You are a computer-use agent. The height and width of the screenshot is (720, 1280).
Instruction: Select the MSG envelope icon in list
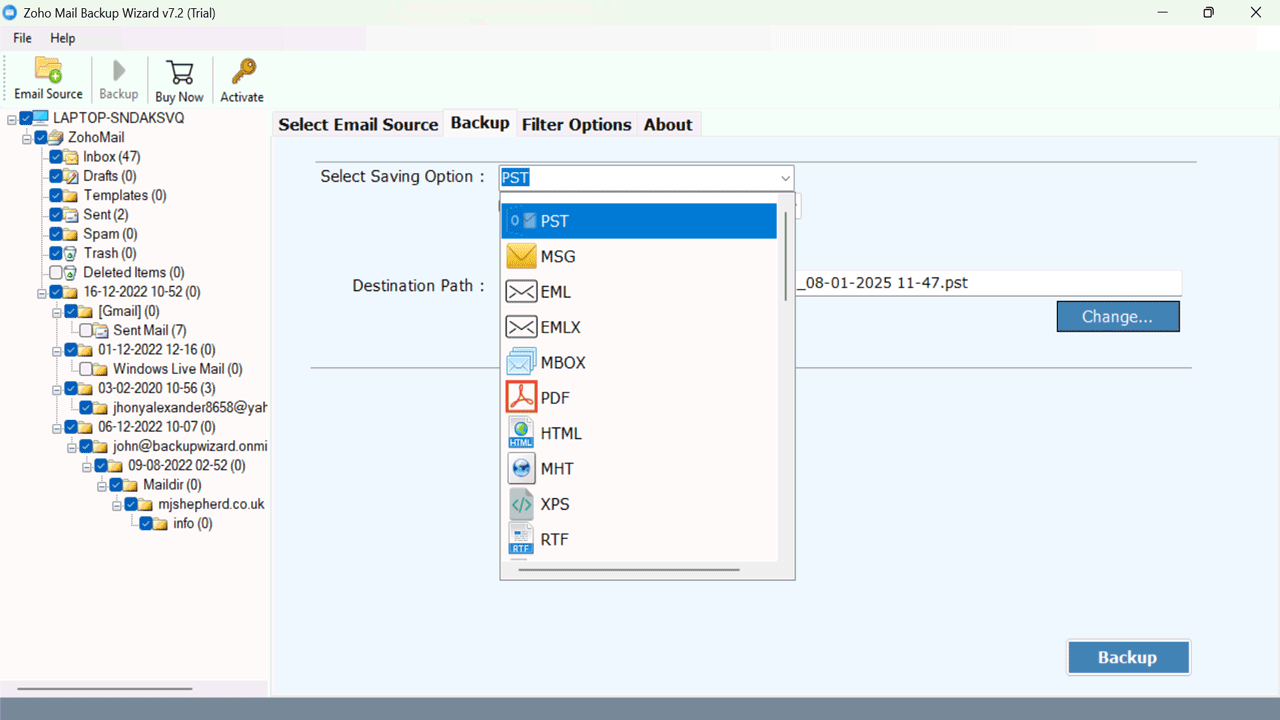click(521, 256)
